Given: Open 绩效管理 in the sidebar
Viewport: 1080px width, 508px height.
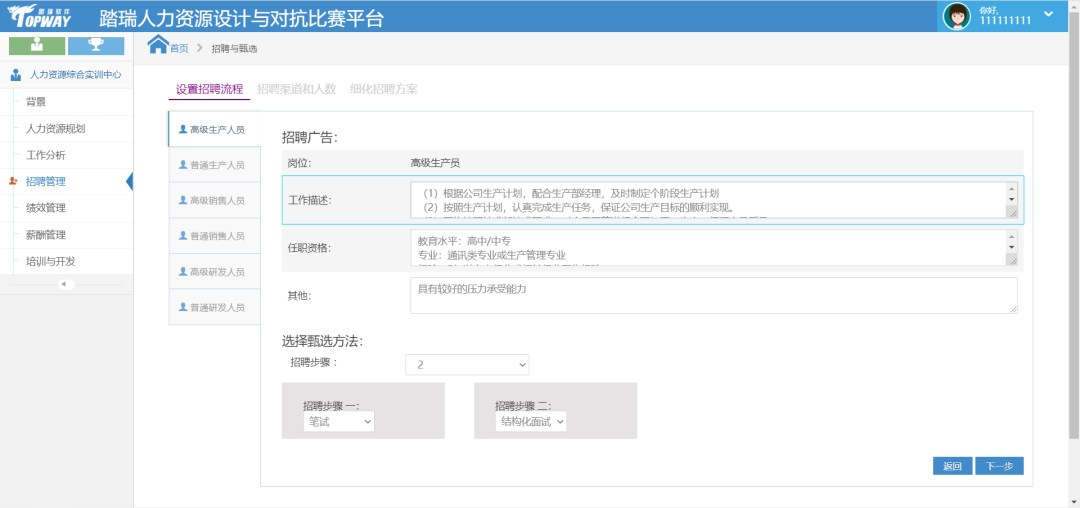Looking at the screenshot, I should 46,208.
